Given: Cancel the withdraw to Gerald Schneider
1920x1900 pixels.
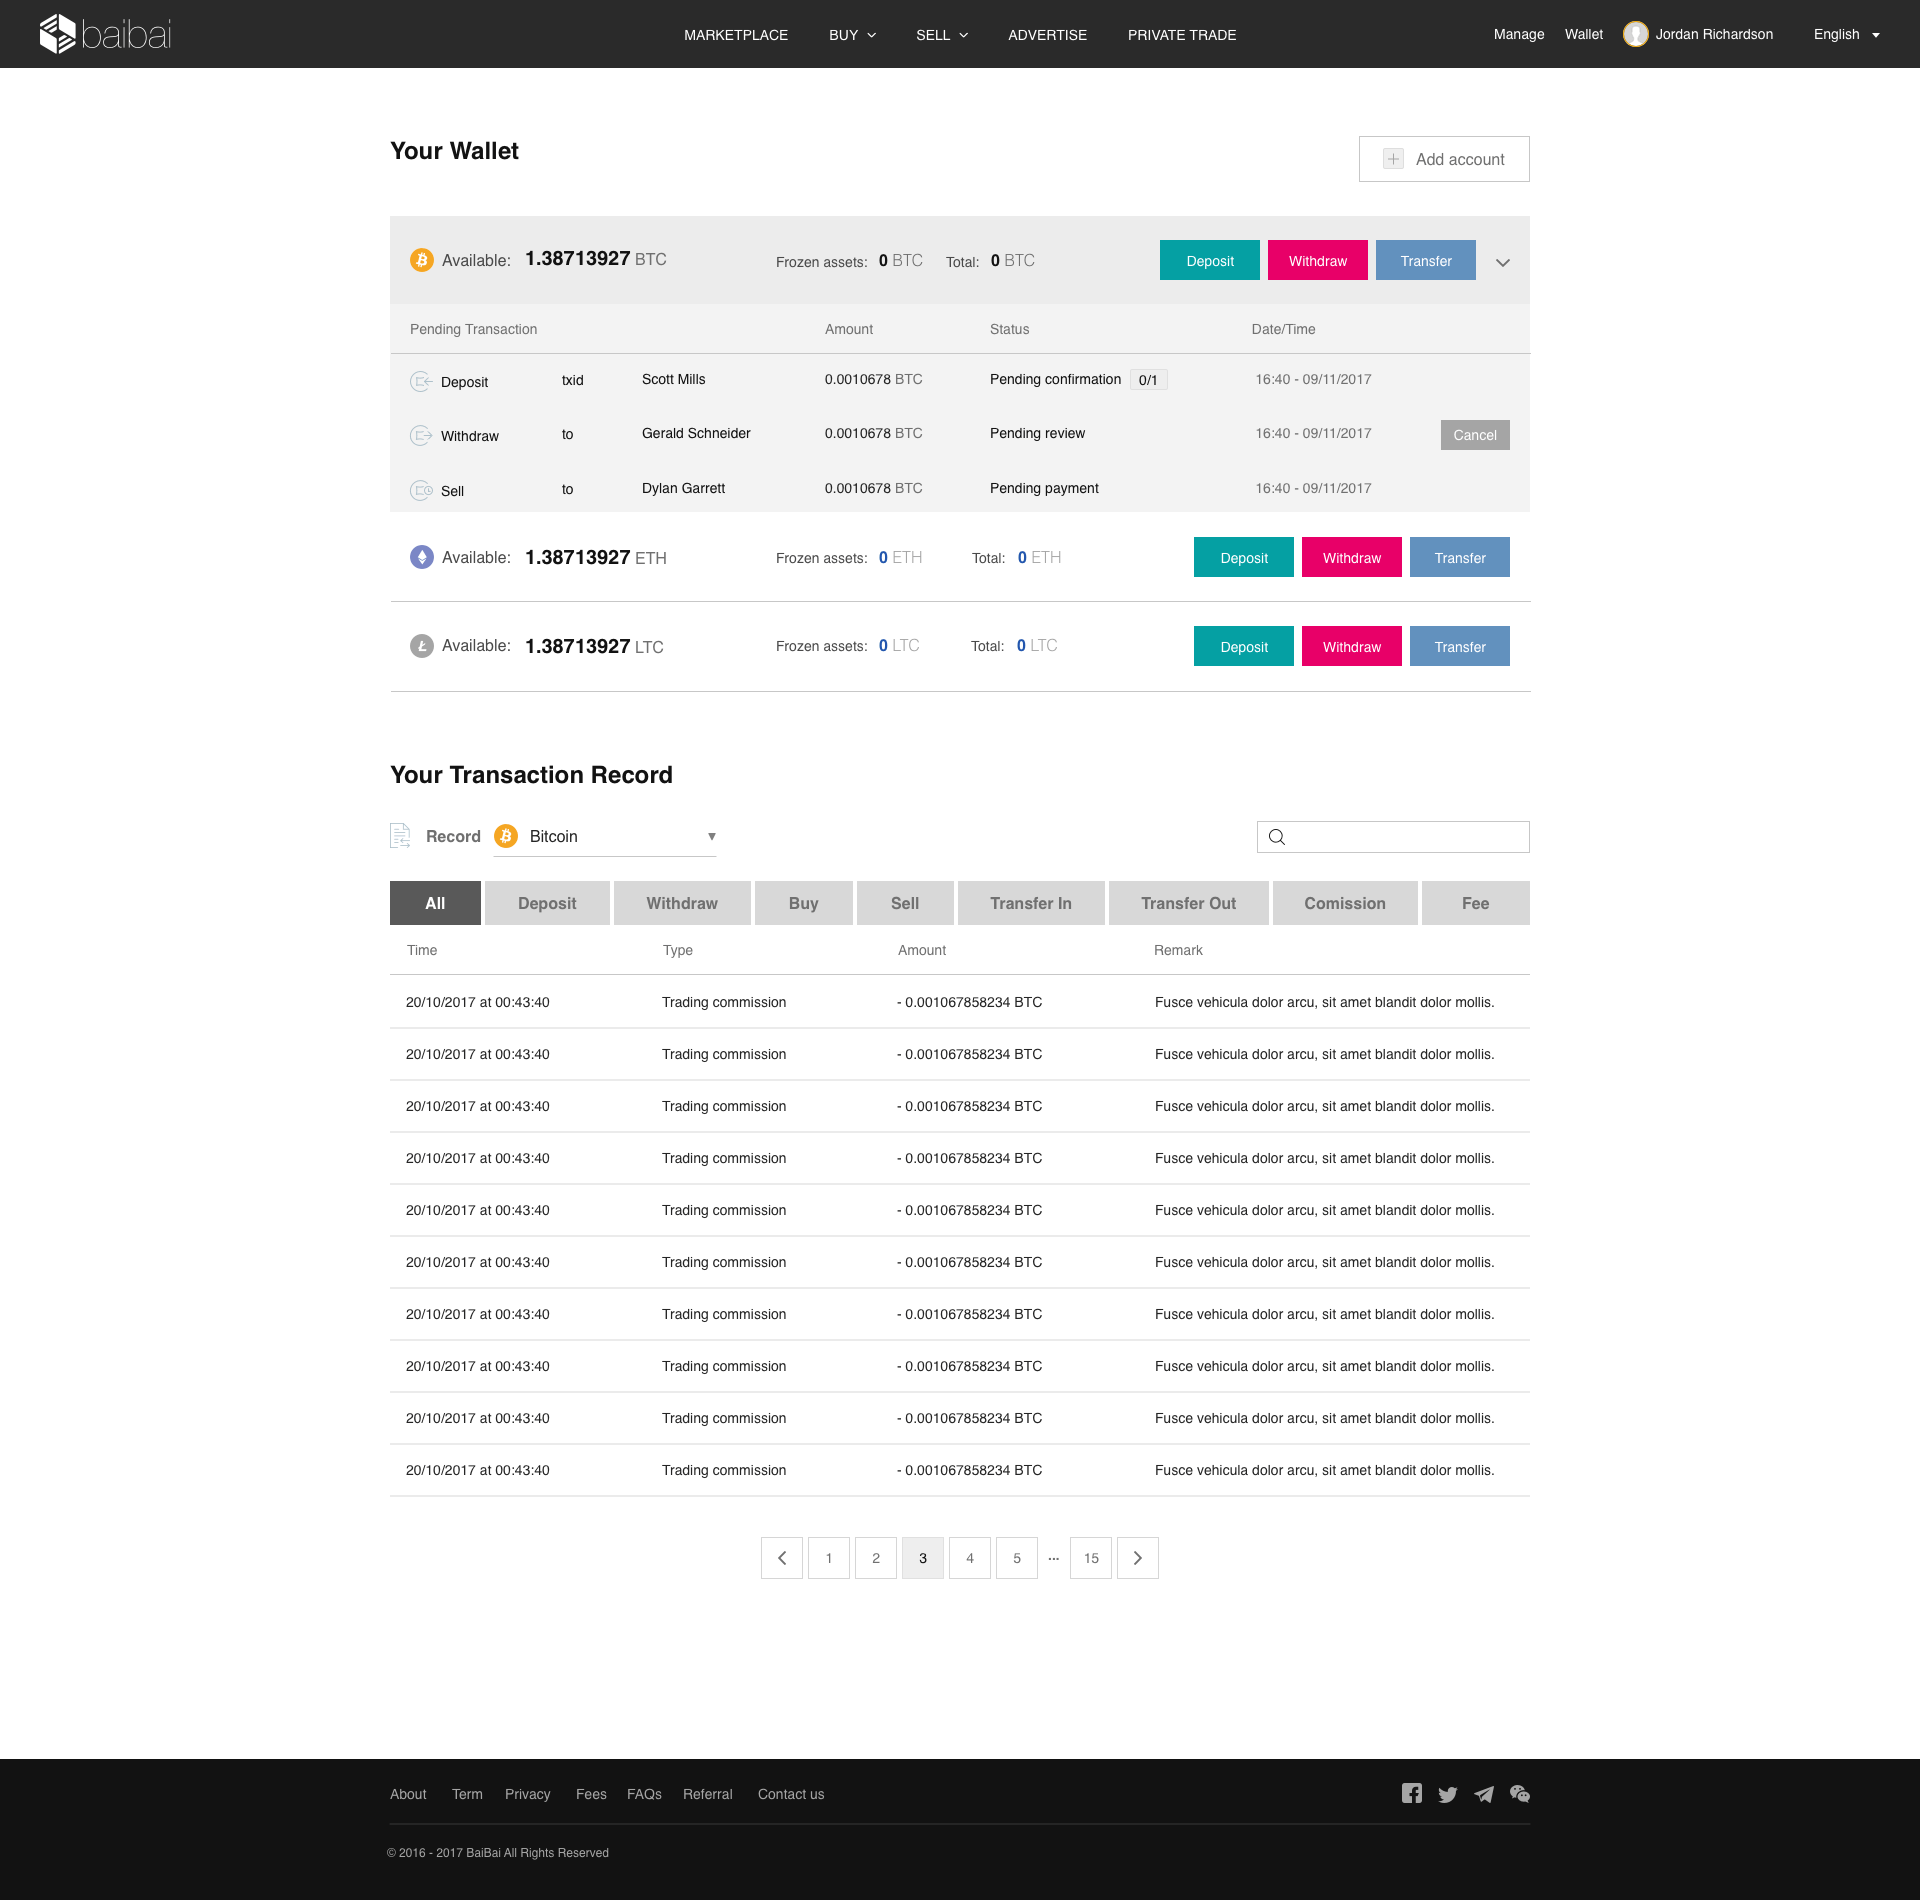Looking at the screenshot, I should [1474, 435].
